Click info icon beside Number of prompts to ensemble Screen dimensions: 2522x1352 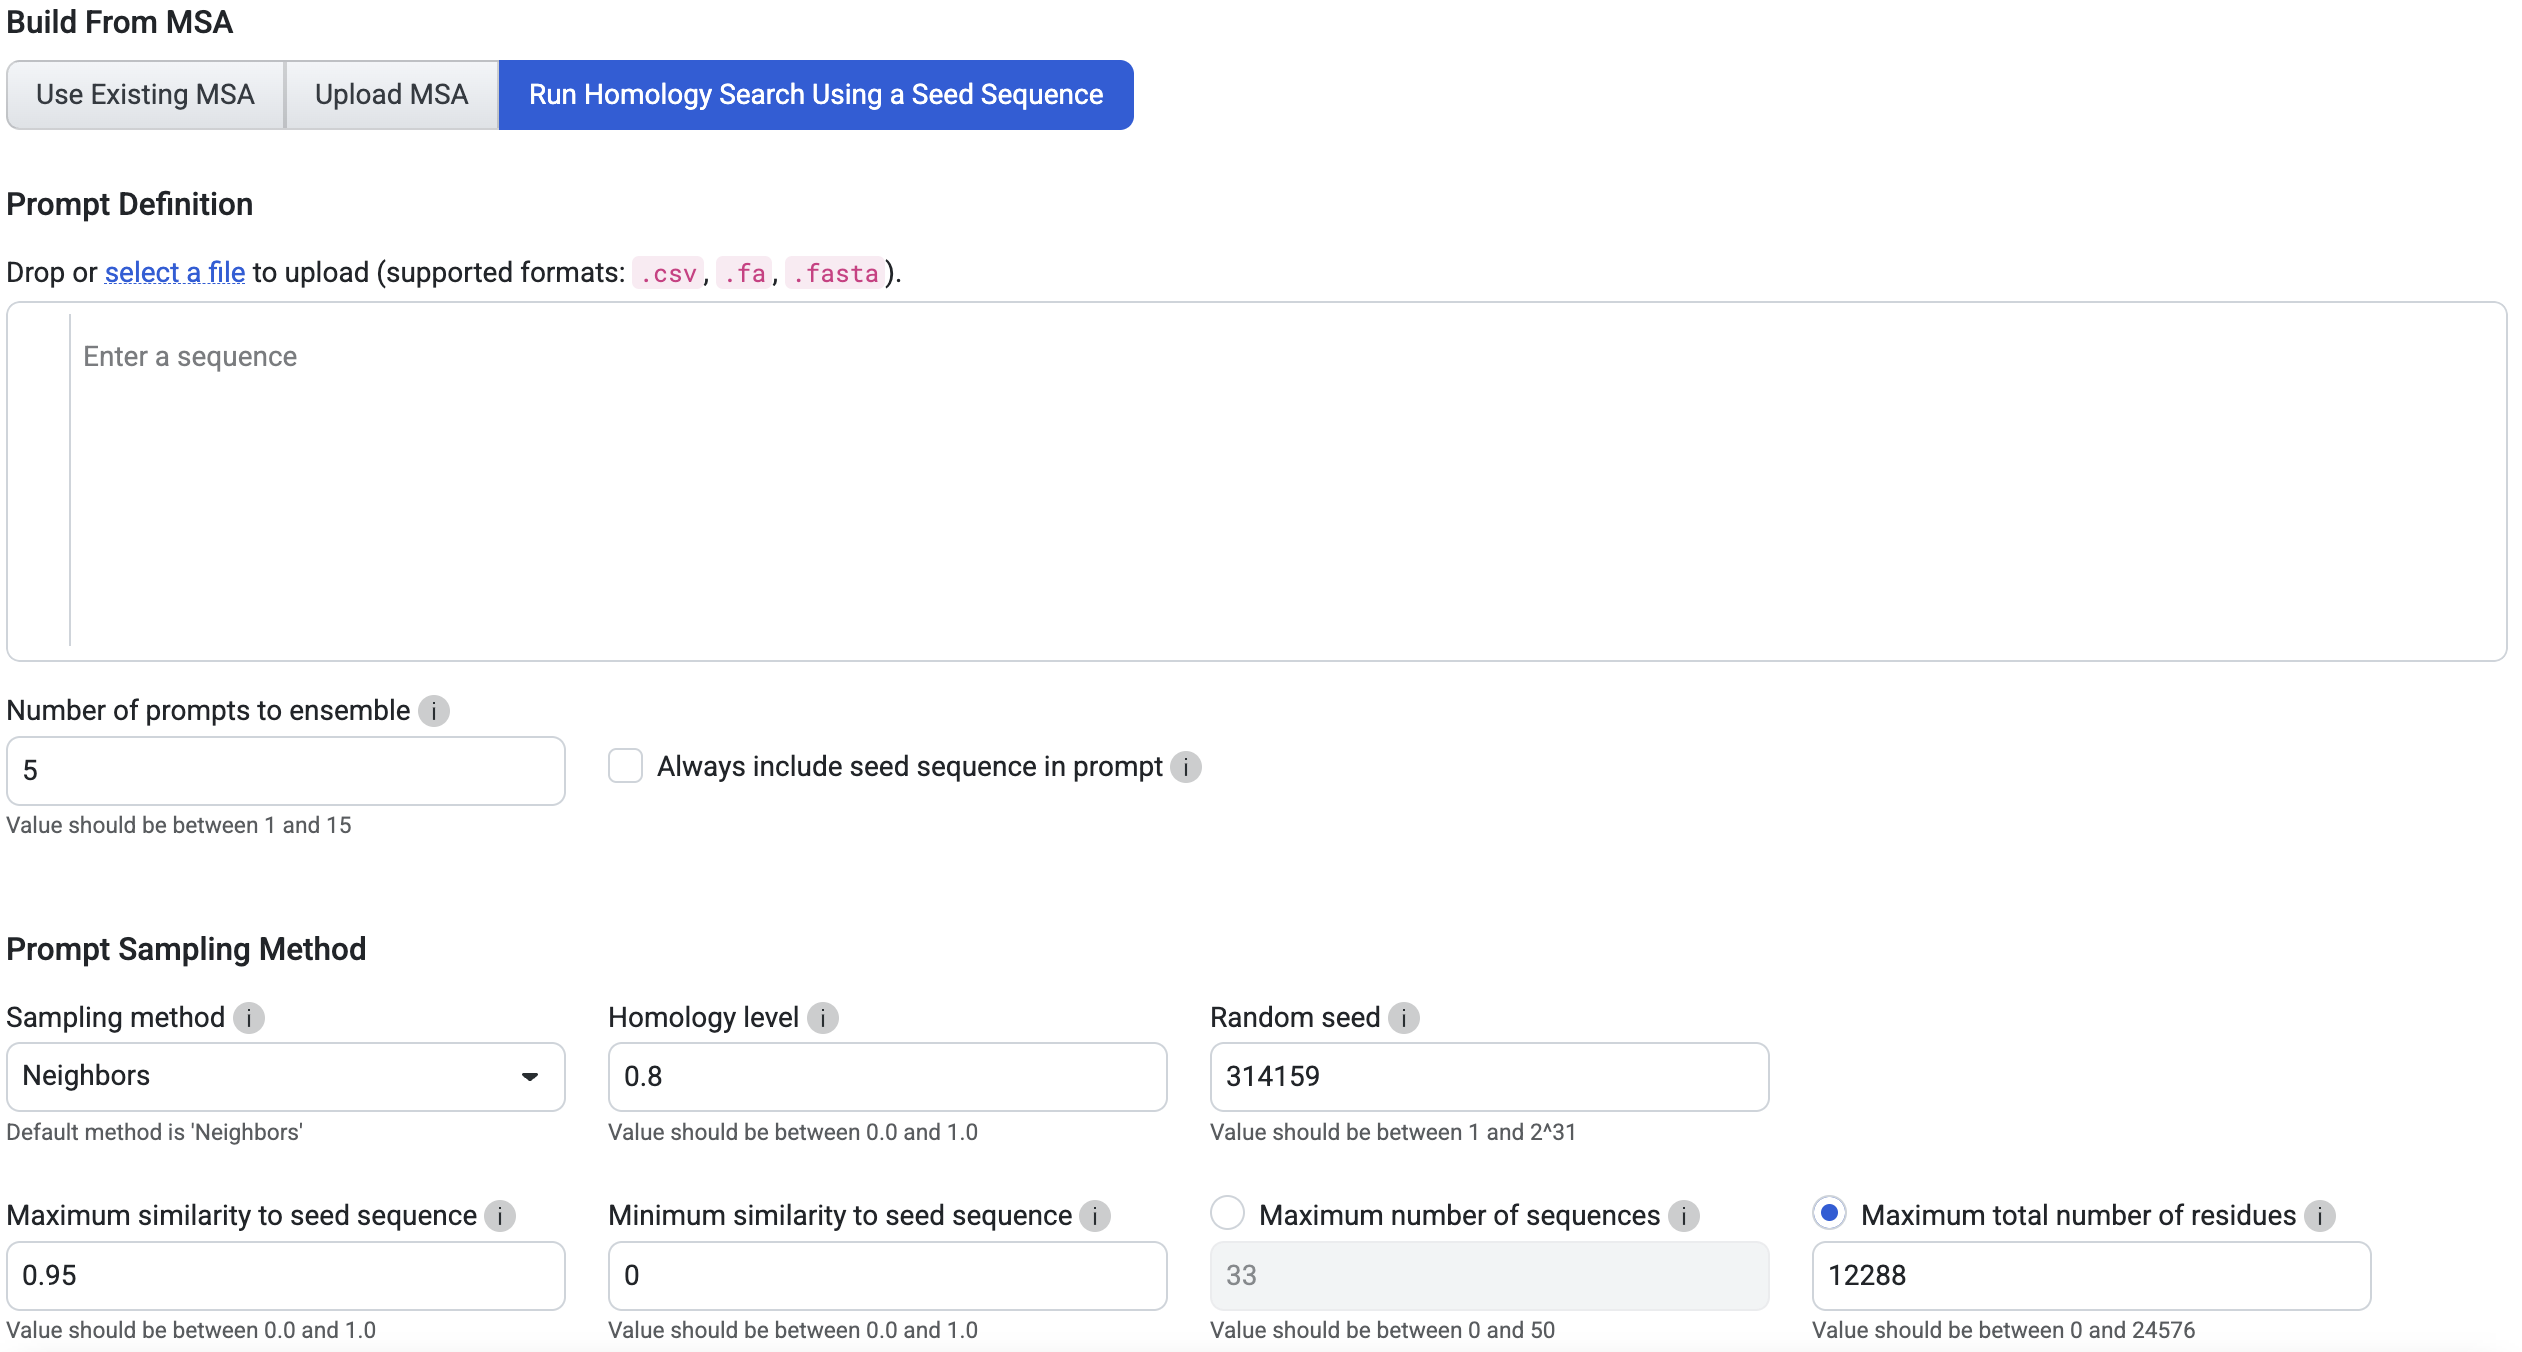[x=434, y=711]
